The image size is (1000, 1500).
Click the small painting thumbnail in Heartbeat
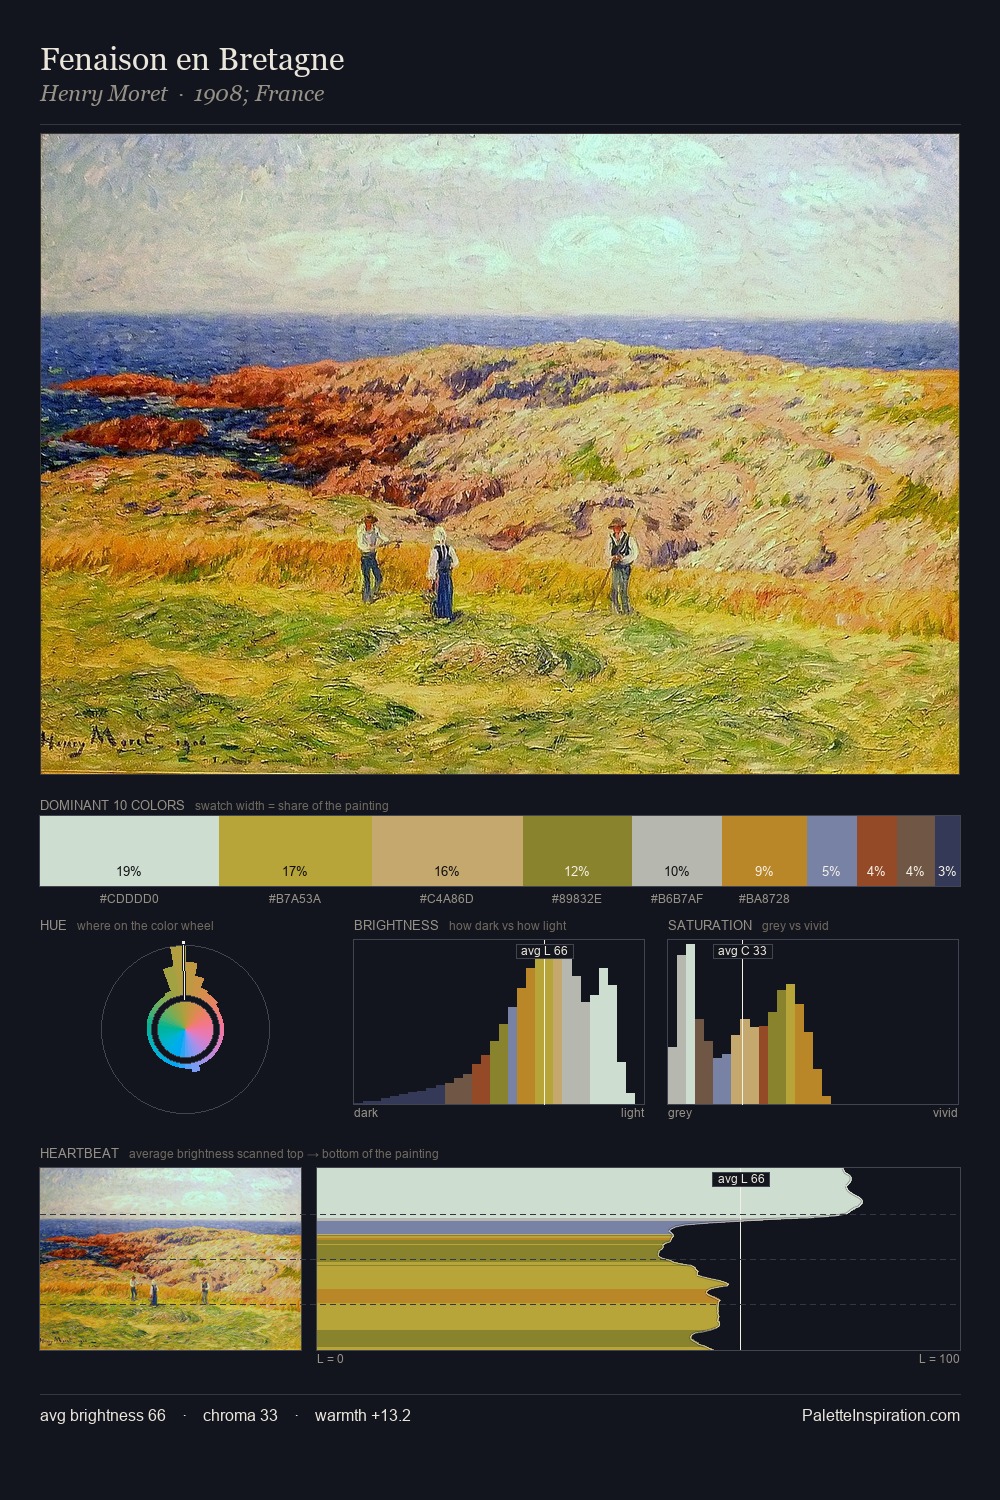[x=170, y=1259]
